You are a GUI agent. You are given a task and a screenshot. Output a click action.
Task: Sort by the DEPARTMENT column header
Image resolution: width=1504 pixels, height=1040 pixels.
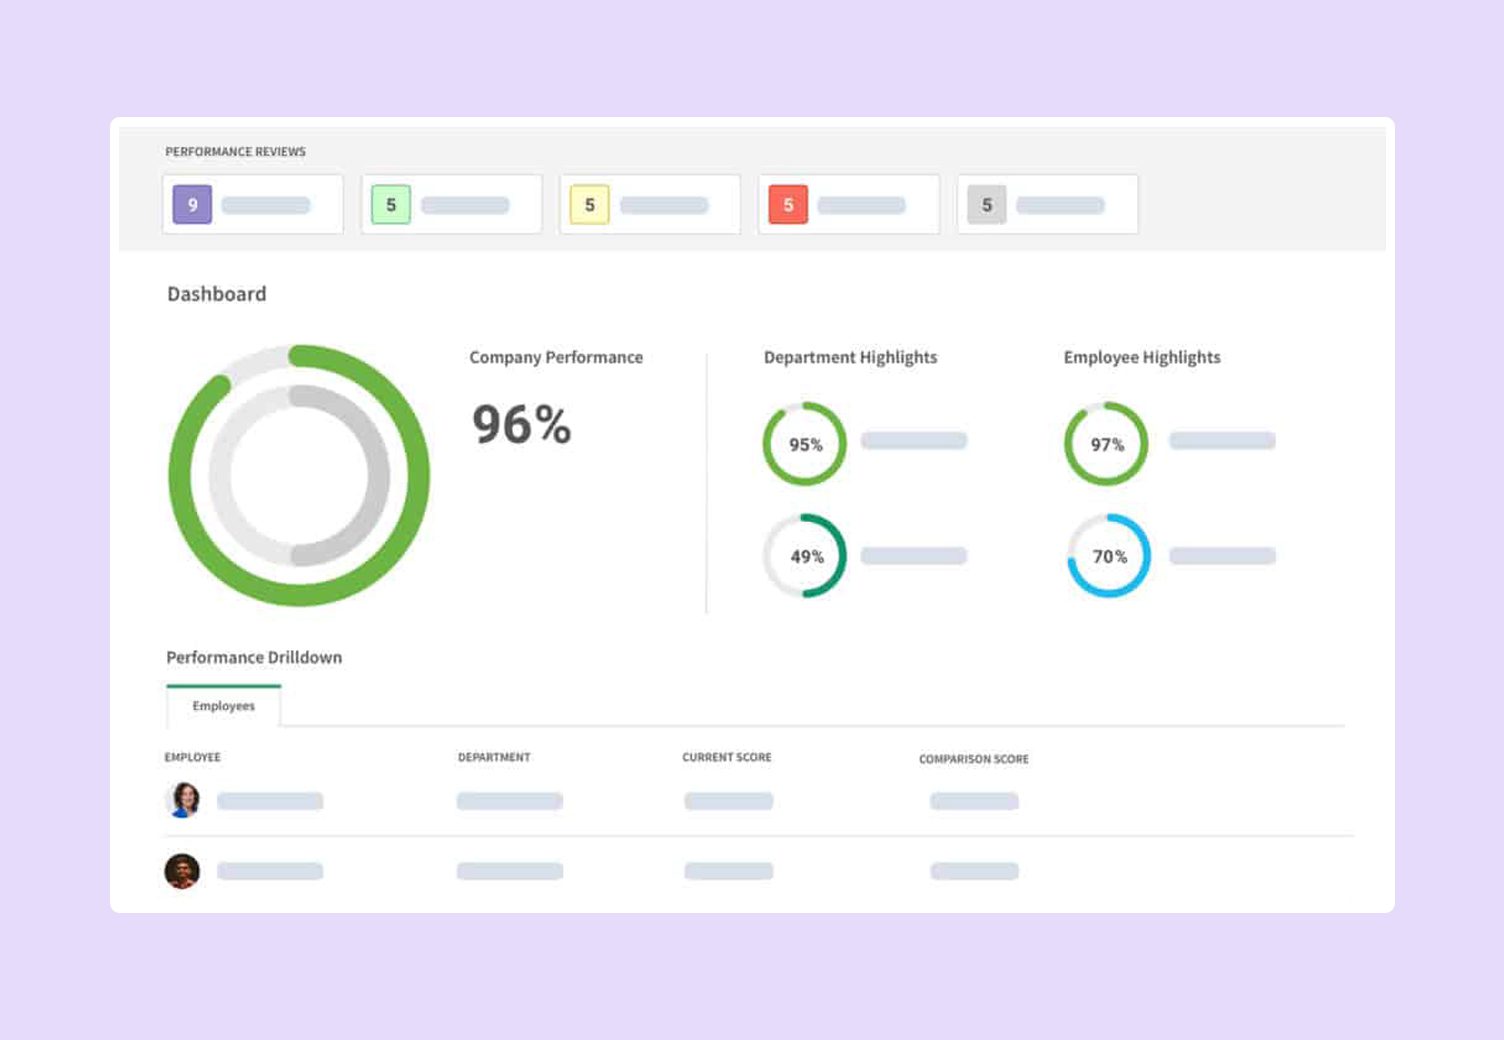tap(494, 757)
